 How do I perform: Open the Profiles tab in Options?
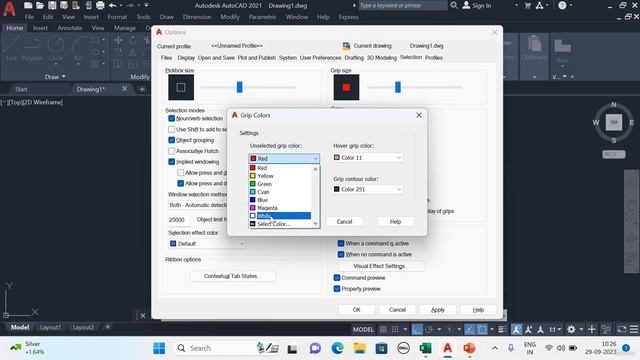click(434, 58)
